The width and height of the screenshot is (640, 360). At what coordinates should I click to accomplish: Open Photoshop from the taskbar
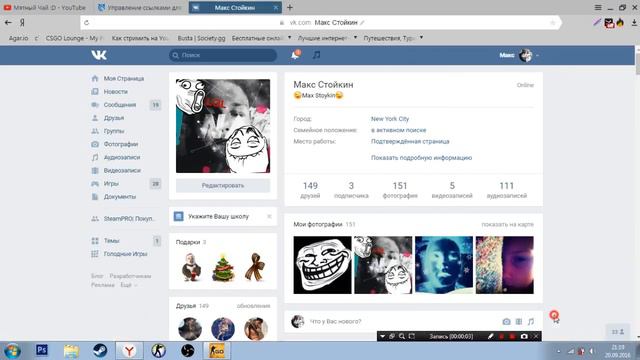point(42,350)
